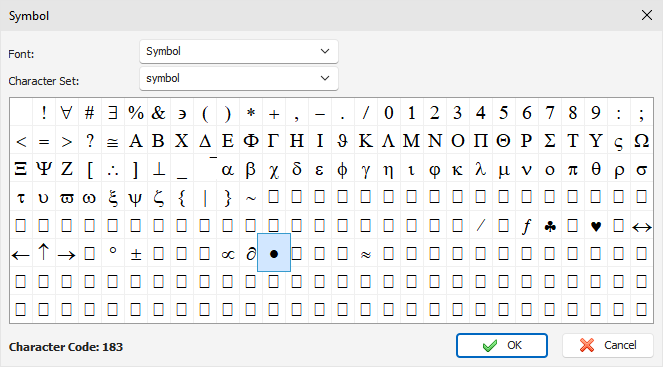Pick the proportional-to (∝) symbol
663x367 pixels.
227,253
